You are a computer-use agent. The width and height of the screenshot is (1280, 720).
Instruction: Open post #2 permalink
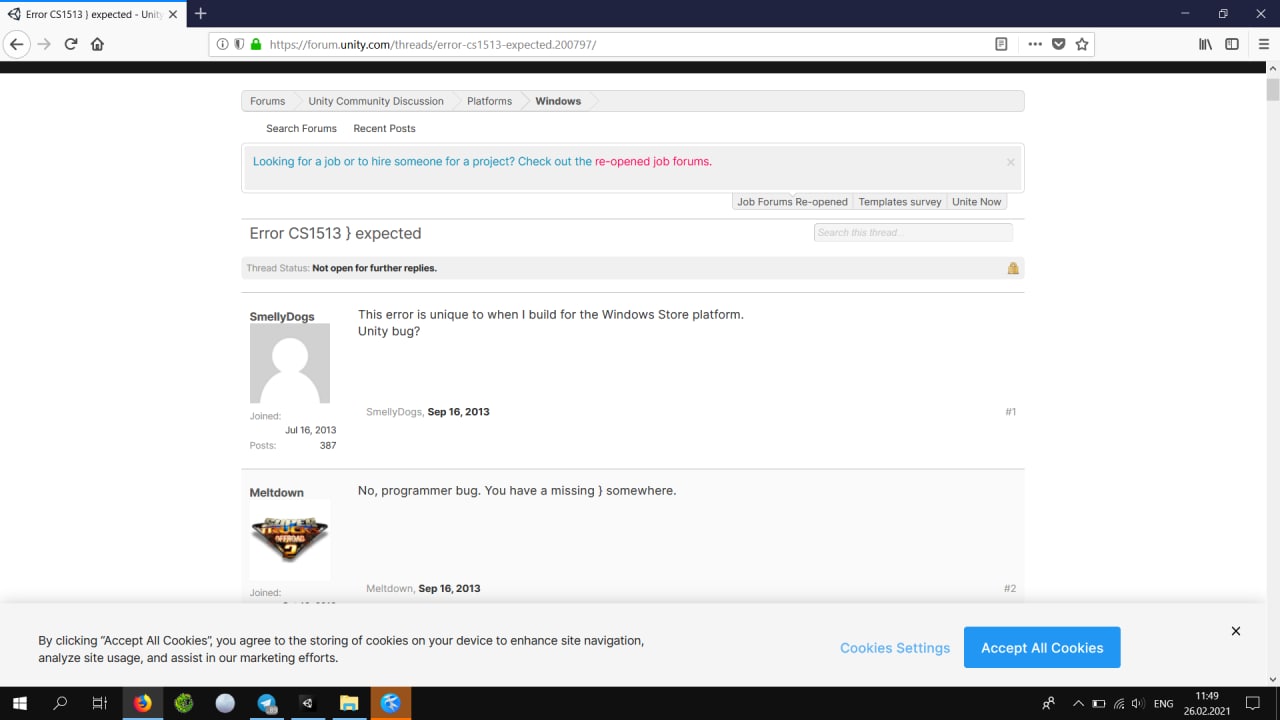[x=1010, y=589]
